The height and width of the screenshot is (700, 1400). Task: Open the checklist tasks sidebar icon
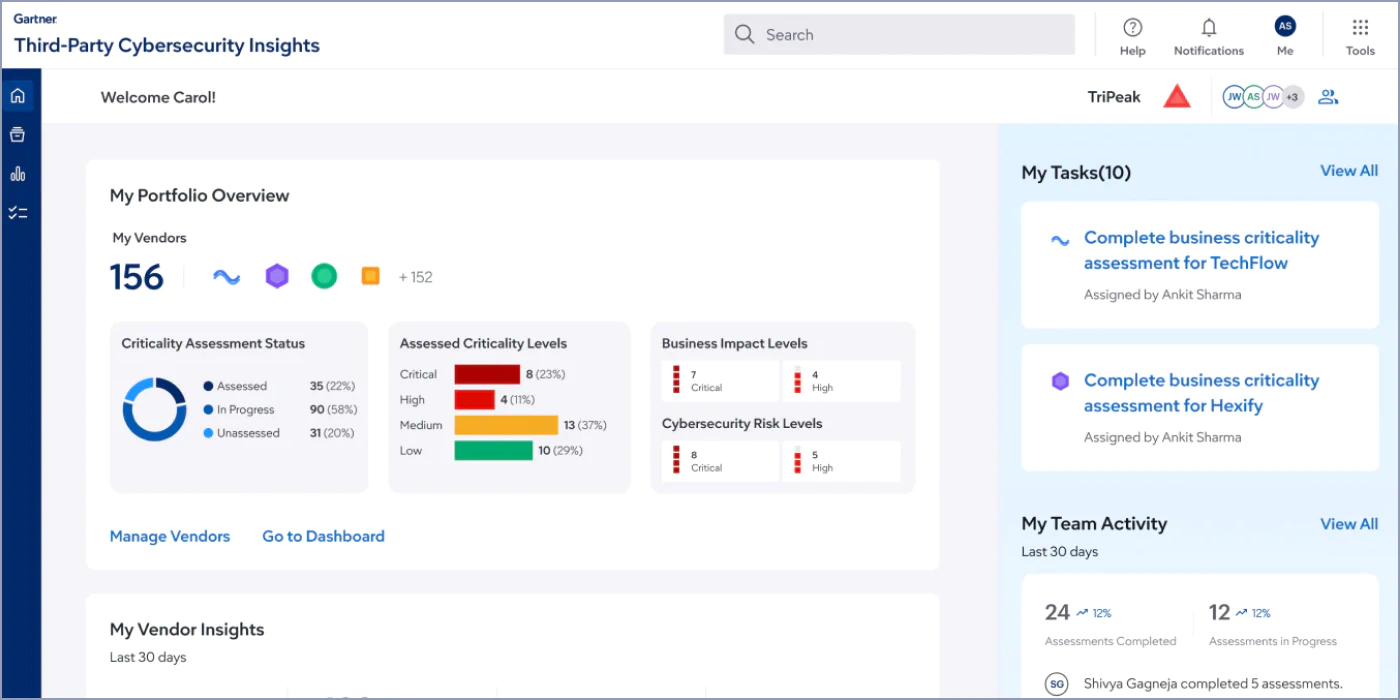[17, 213]
